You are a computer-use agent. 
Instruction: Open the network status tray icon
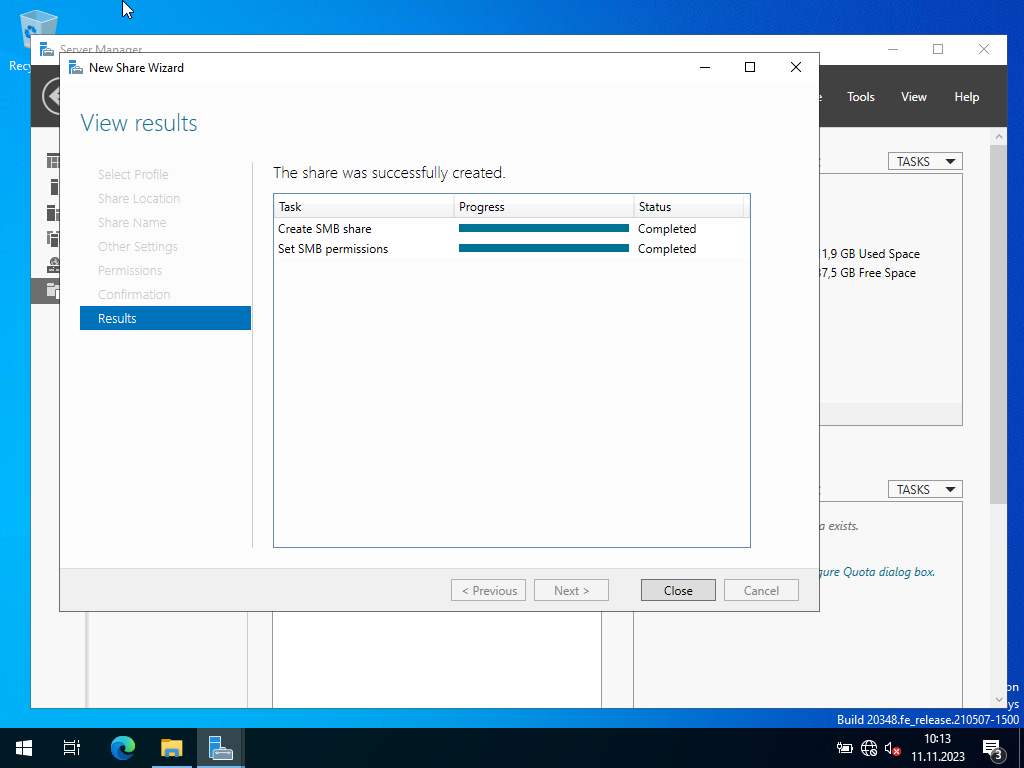868,748
